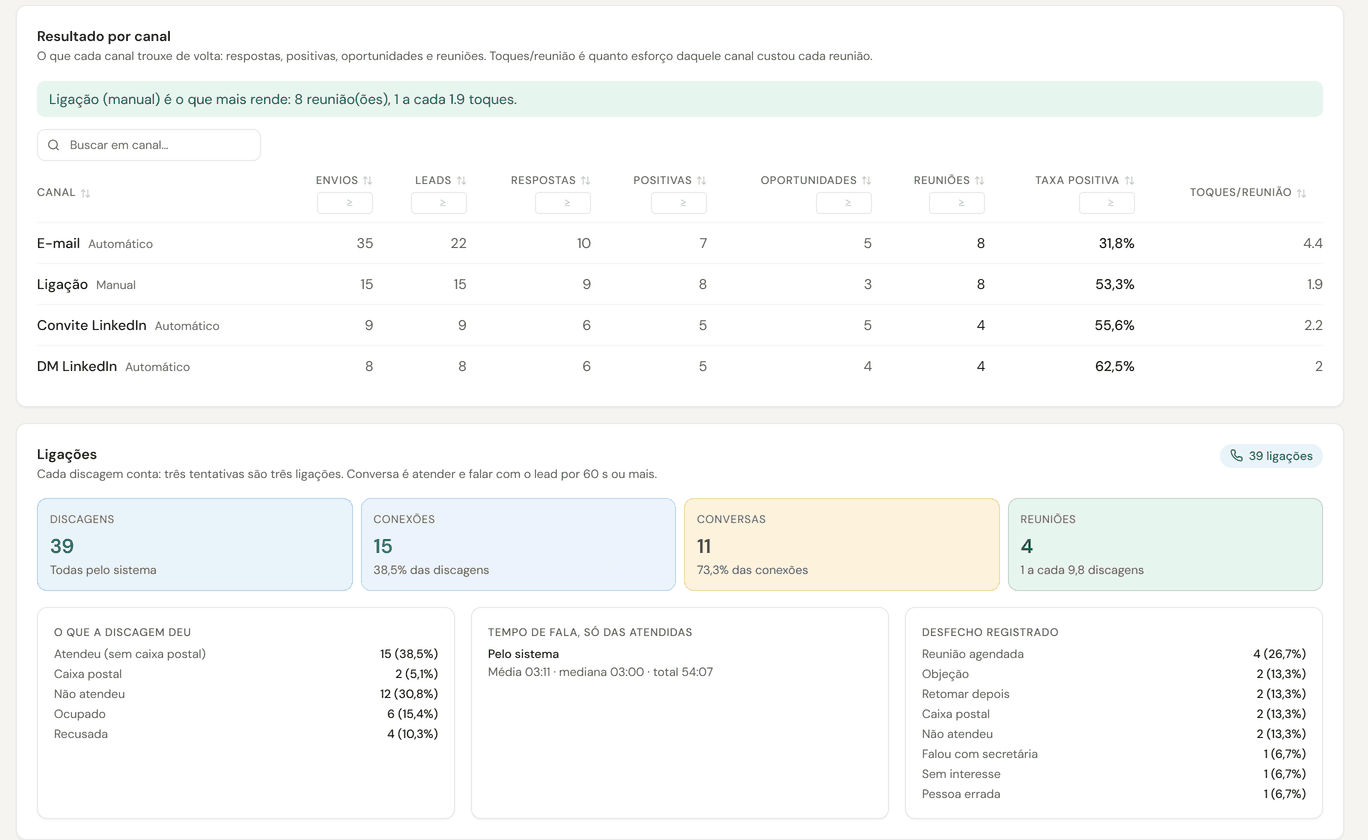Viewport: 1368px width, 840px height.
Task: Sort by Respostas column arrows
Action: pyautogui.click(x=585, y=181)
